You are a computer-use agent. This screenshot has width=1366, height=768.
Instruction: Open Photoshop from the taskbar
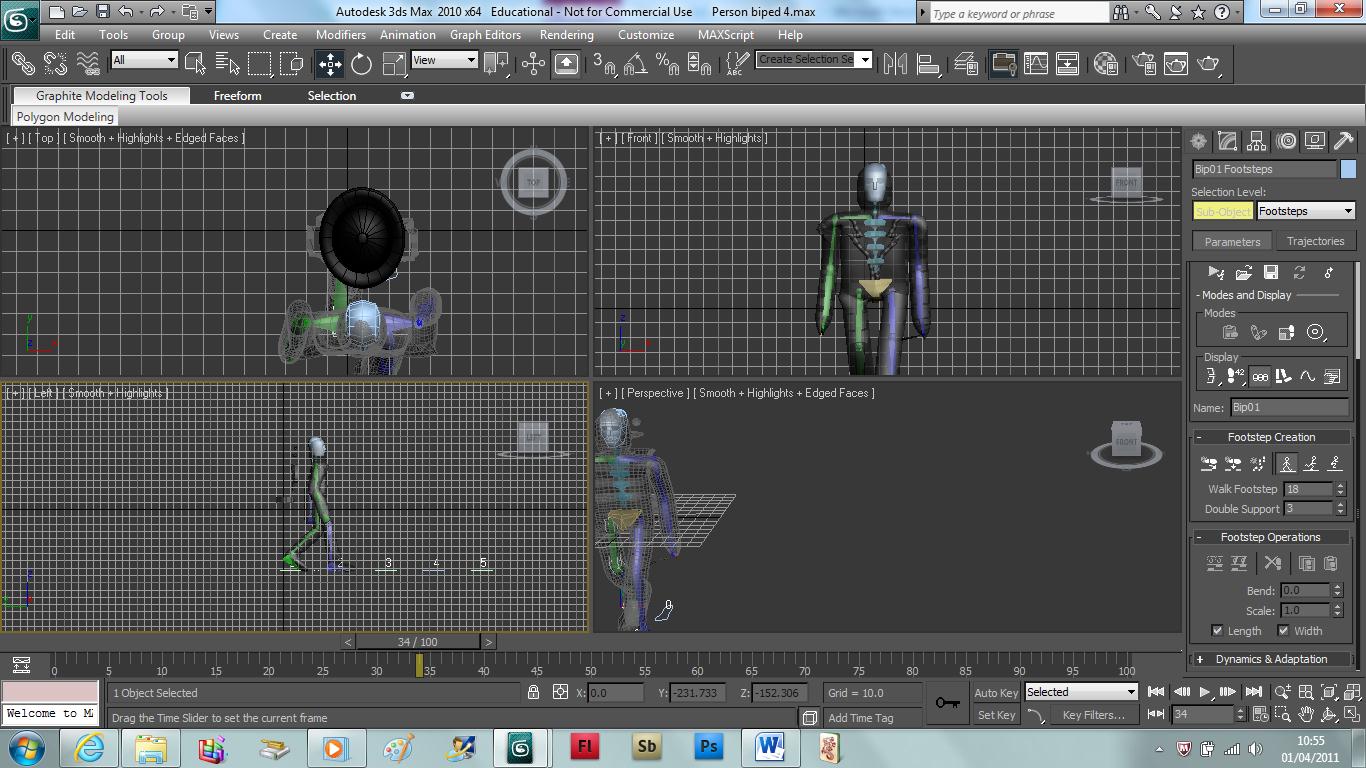click(x=708, y=747)
